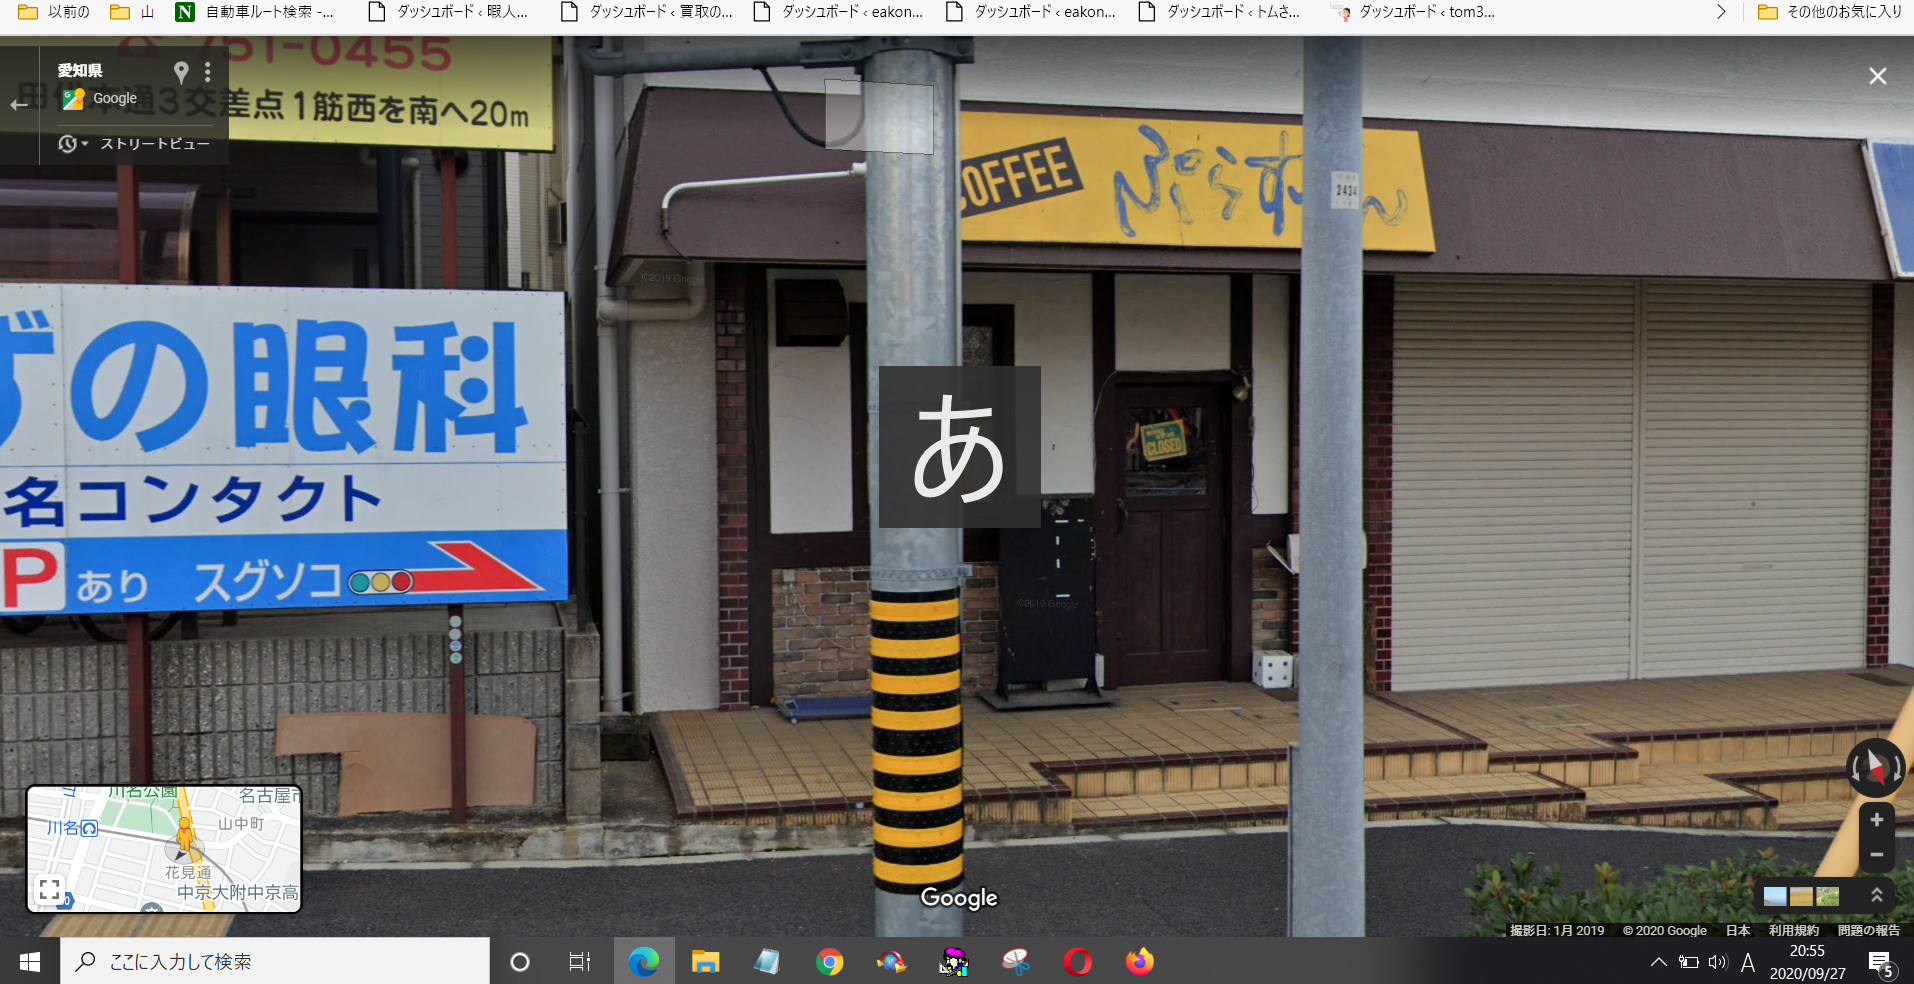Toggle the IME input mode indicator A
1914x984 pixels.
click(1748, 962)
